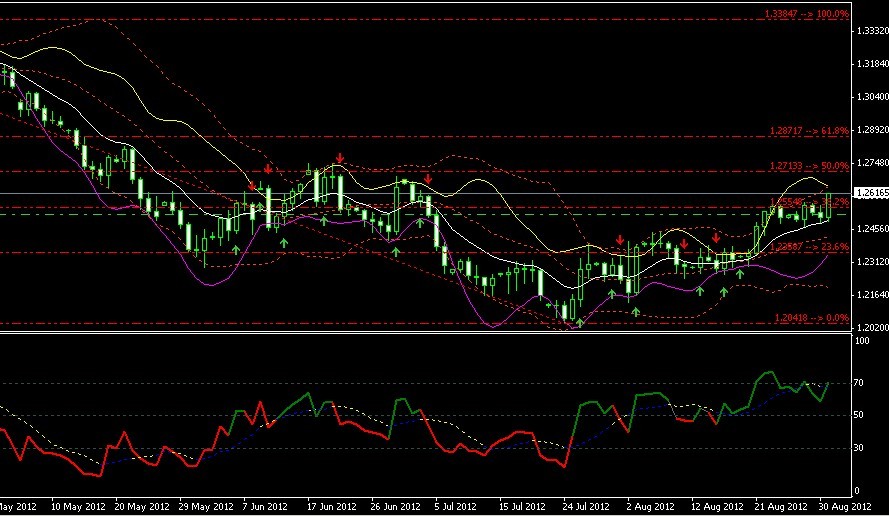
Task: Click price axis value 1.33320
Action: pyautogui.click(x=872, y=31)
